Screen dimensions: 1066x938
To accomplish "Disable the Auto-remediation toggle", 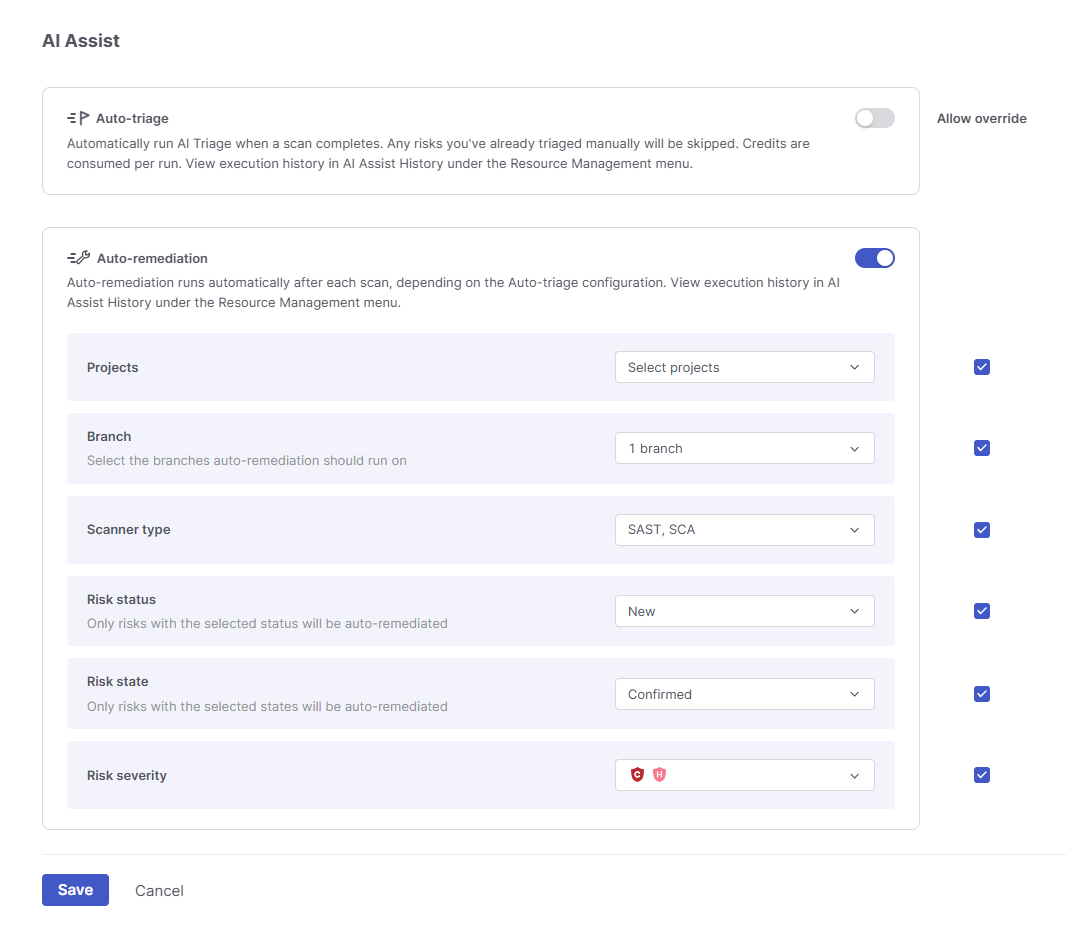I will [874, 258].
